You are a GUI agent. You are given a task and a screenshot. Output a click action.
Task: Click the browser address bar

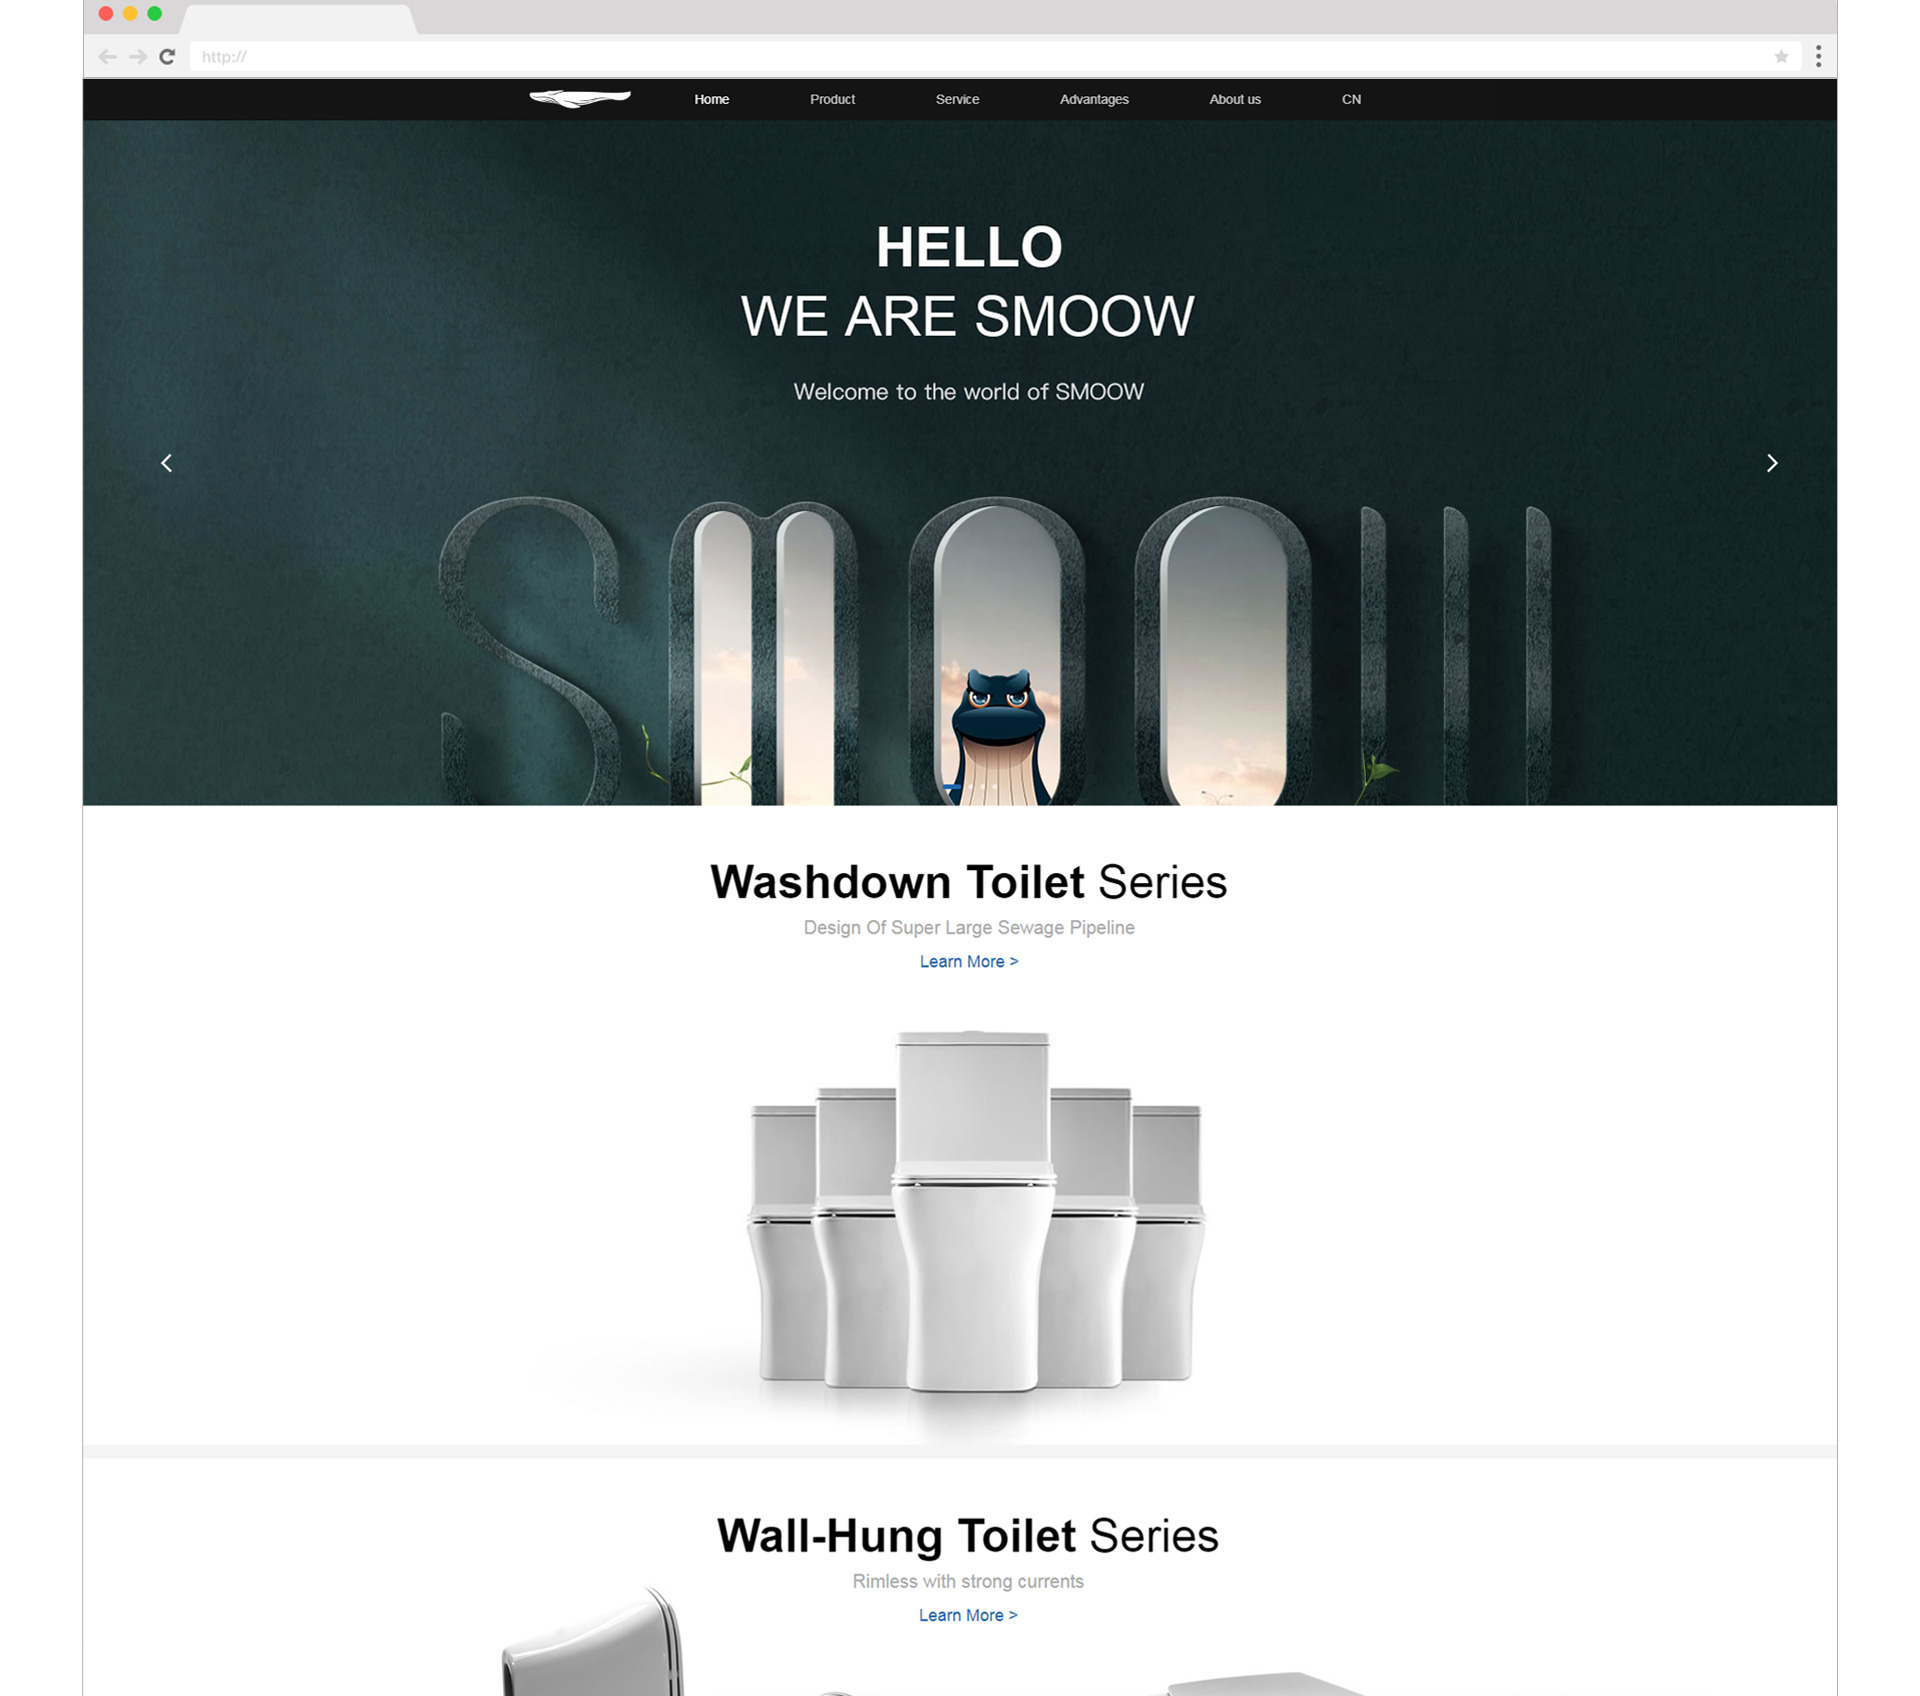point(980,57)
